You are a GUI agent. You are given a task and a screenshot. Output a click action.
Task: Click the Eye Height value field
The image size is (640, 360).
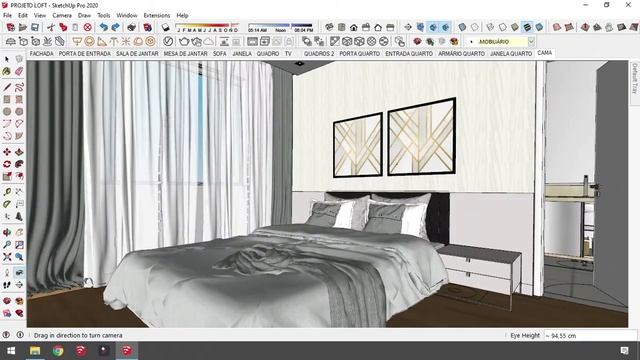coord(590,336)
